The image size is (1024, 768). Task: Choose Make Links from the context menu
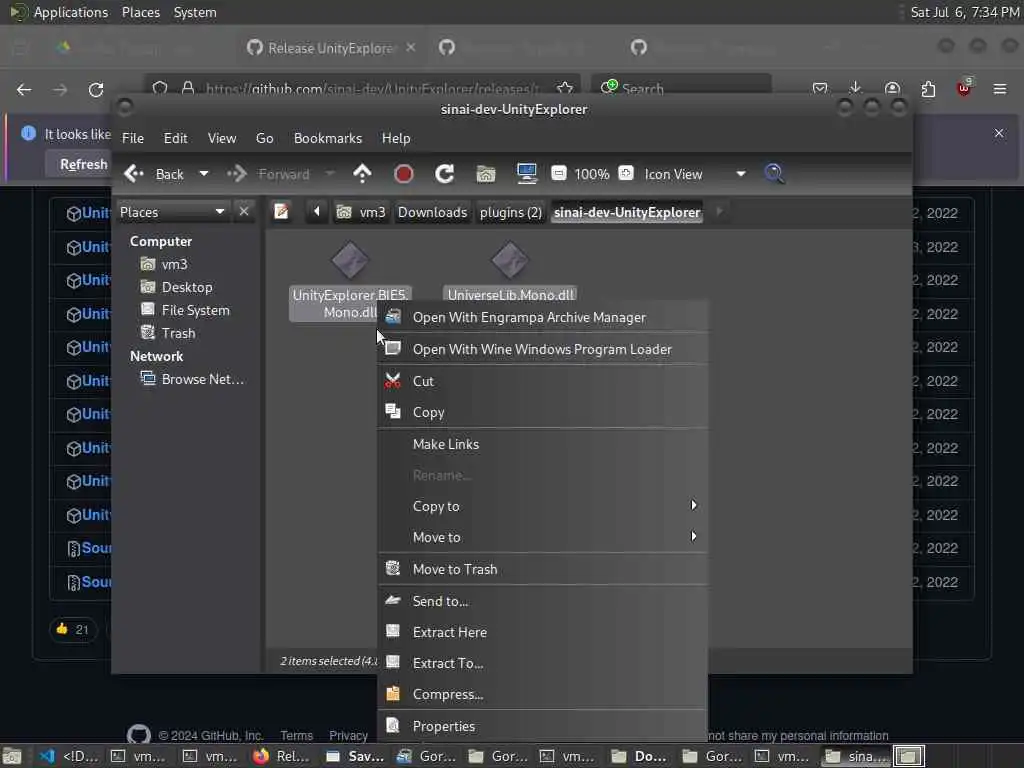coord(543,445)
